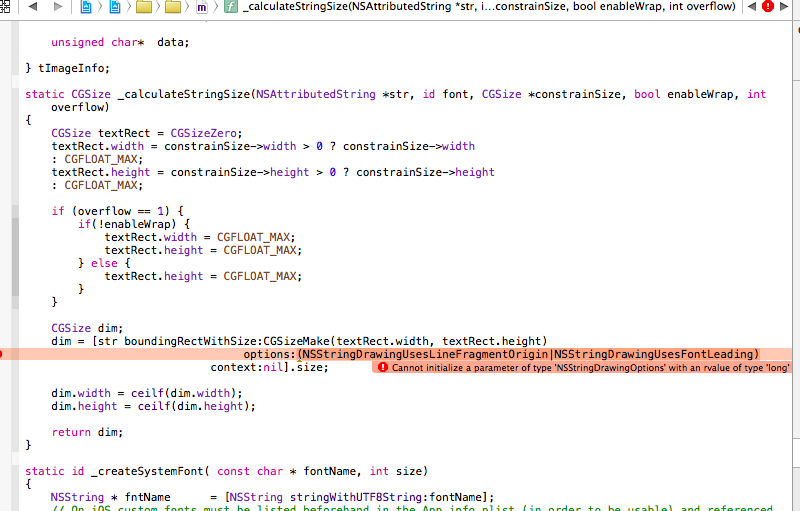The width and height of the screenshot is (800, 511).
Task: Click 'NSAttributedString' in the function signature
Action: click(315, 94)
